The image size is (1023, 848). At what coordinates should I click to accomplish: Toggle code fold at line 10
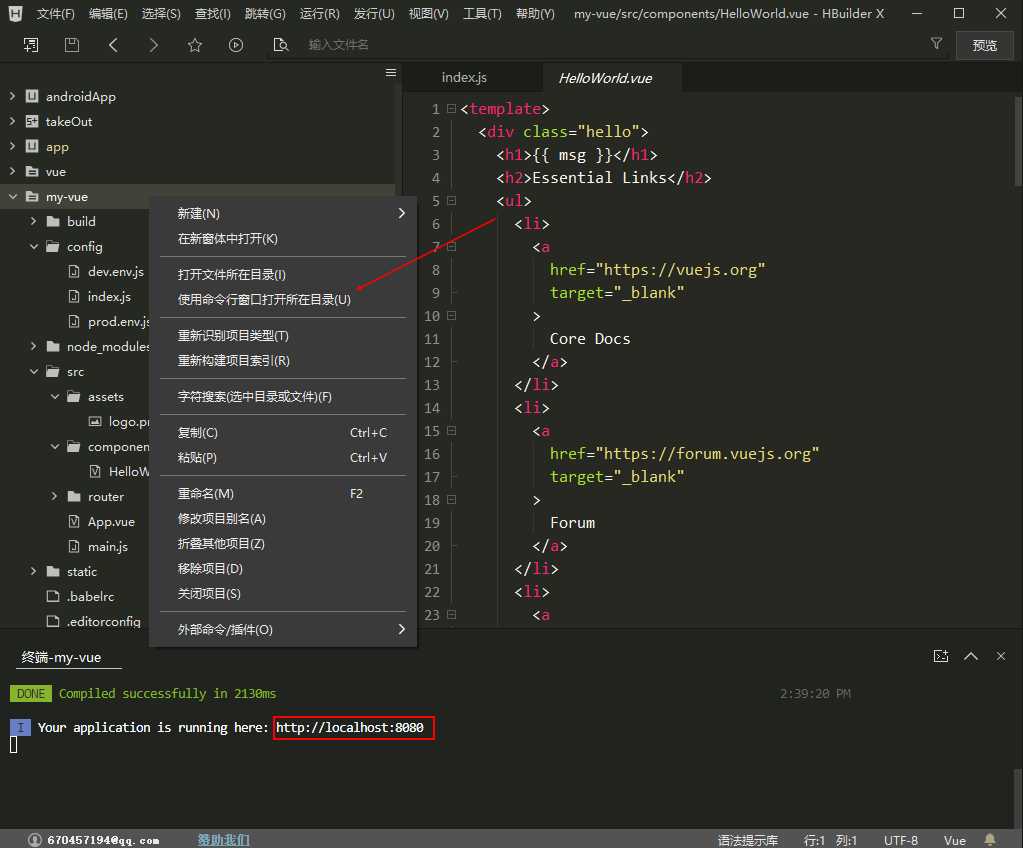click(x=451, y=316)
